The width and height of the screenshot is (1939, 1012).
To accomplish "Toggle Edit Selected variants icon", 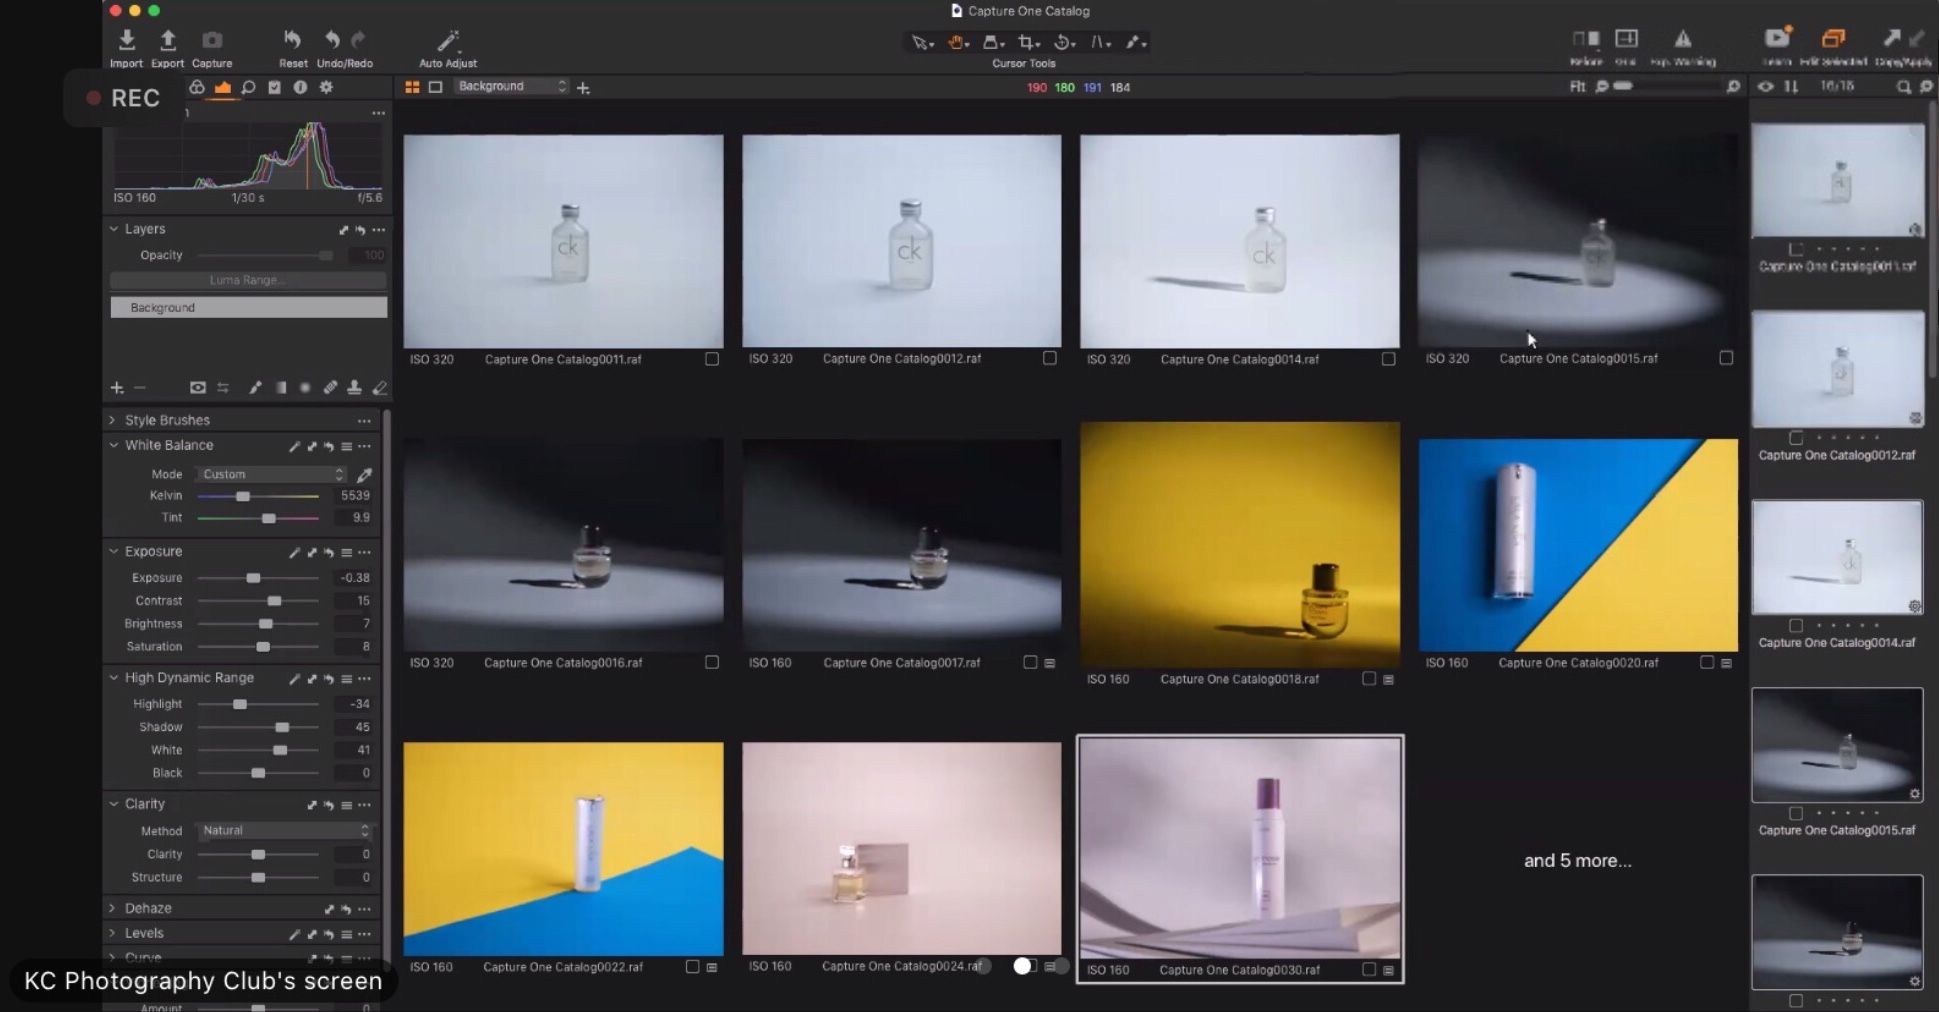I will click(1833, 38).
